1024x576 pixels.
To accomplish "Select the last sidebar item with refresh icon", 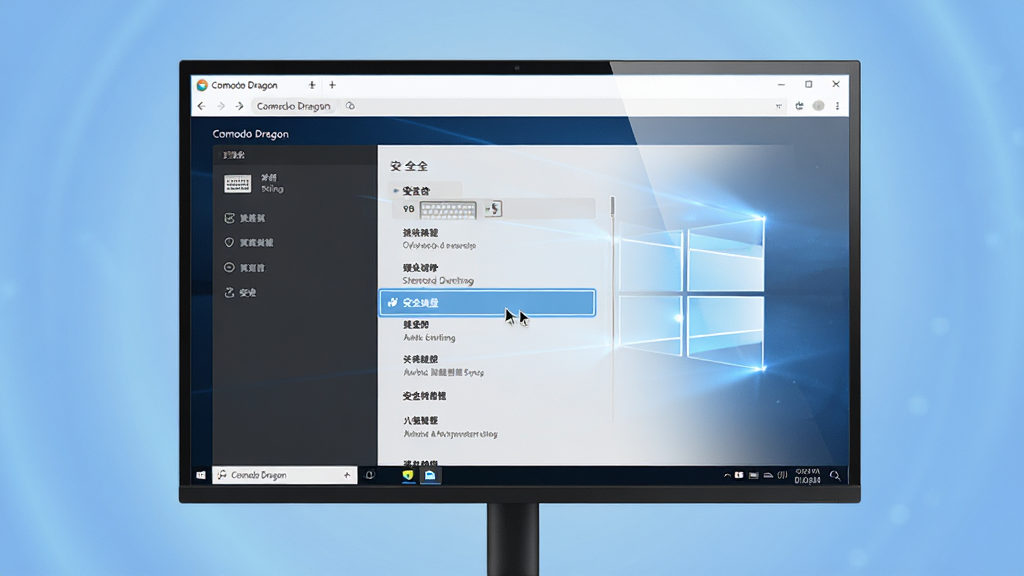I will [240, 293].
